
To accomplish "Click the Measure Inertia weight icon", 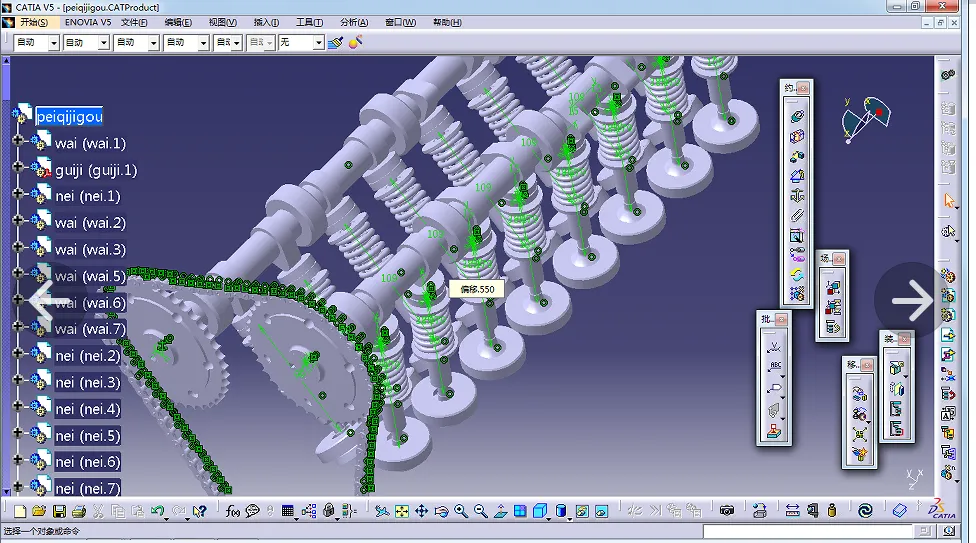I will [x=832, y=511].
